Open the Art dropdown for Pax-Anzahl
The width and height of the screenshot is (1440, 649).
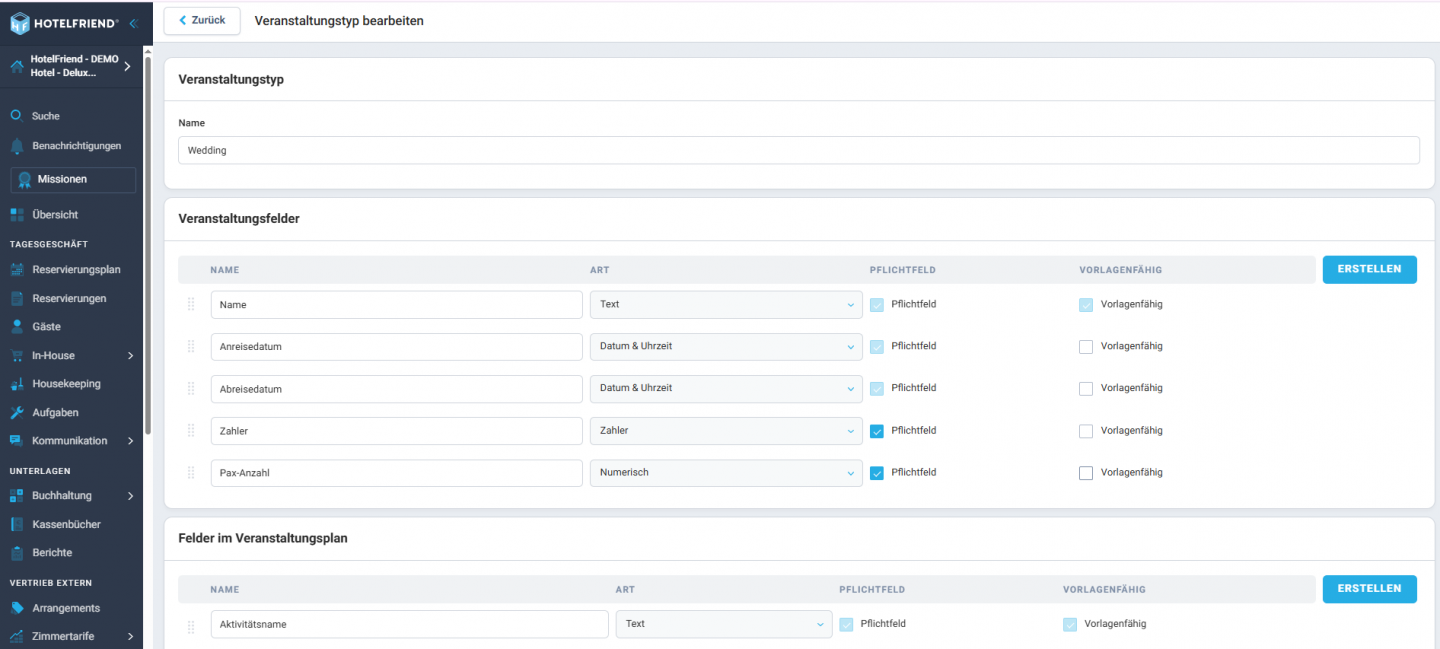pyautogui.click(x=725, y=473)
